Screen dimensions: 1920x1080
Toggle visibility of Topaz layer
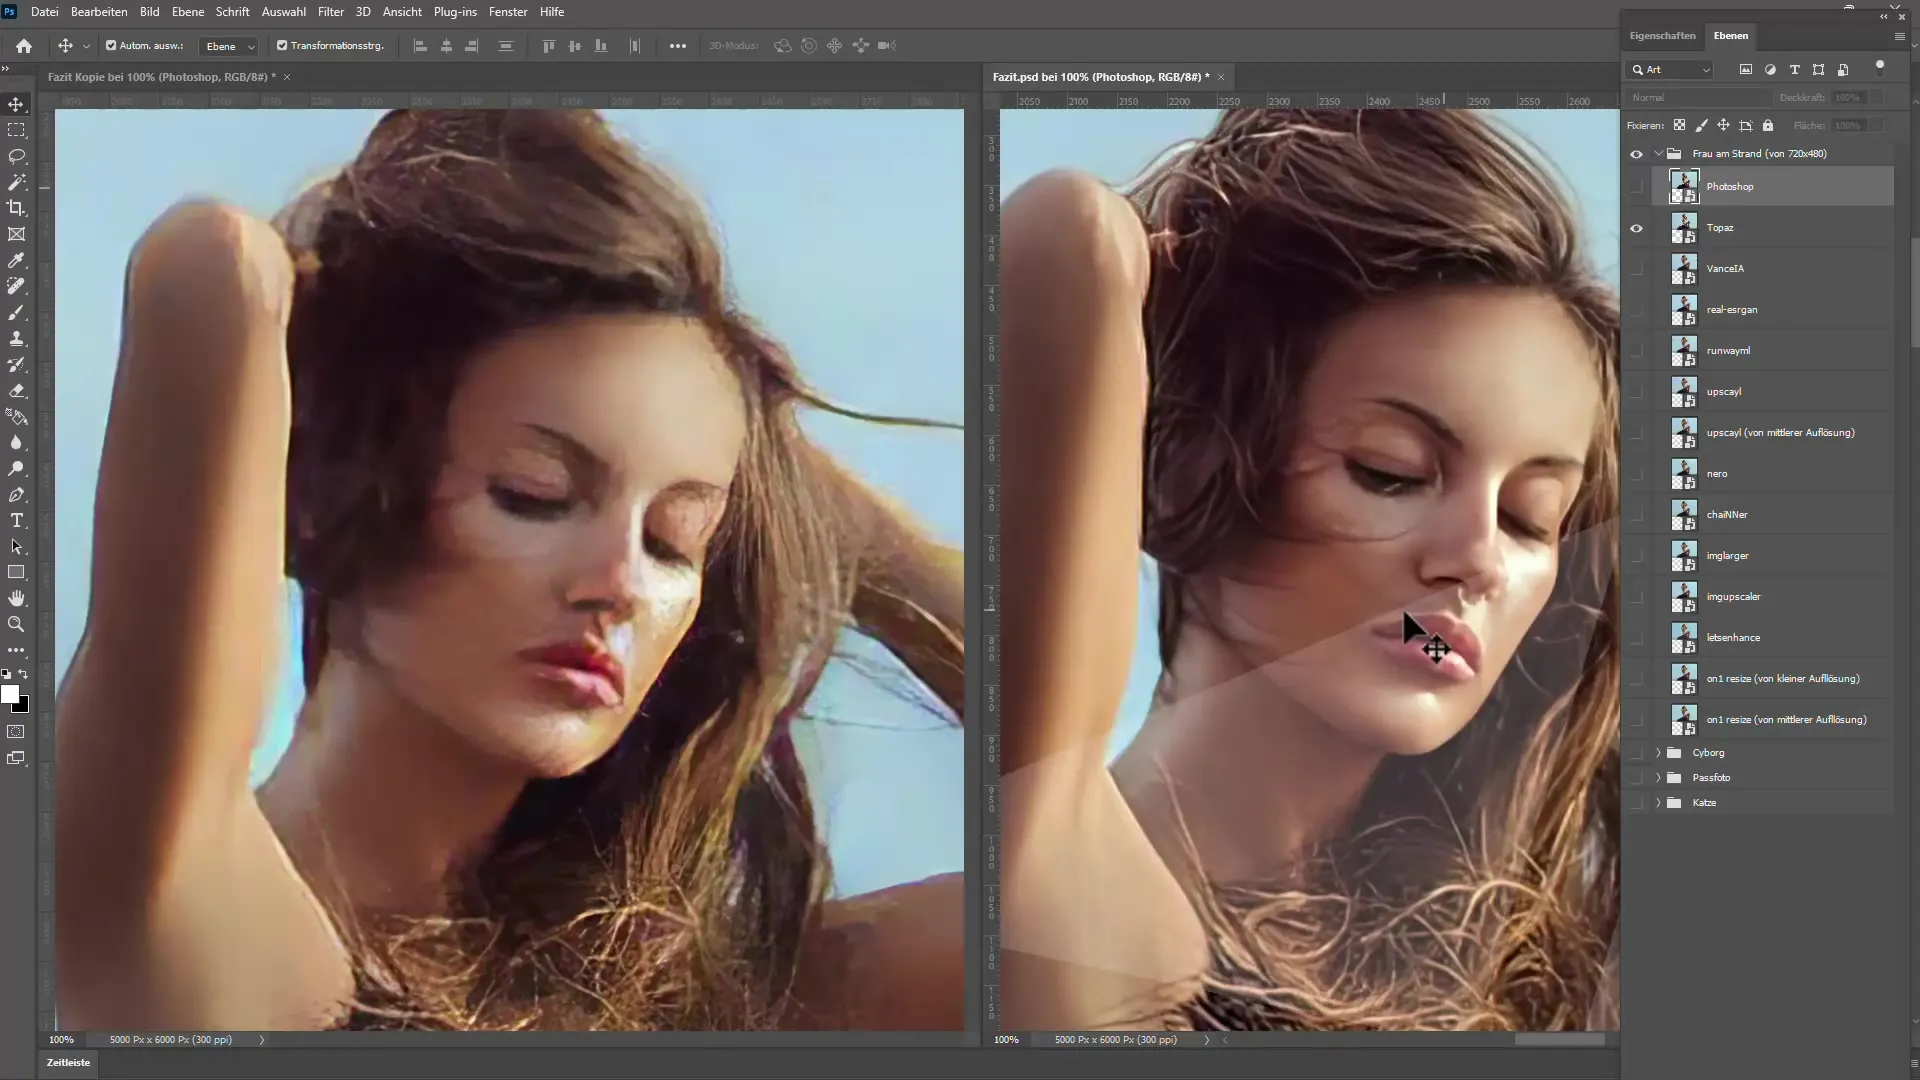(x=1636, y=227)
